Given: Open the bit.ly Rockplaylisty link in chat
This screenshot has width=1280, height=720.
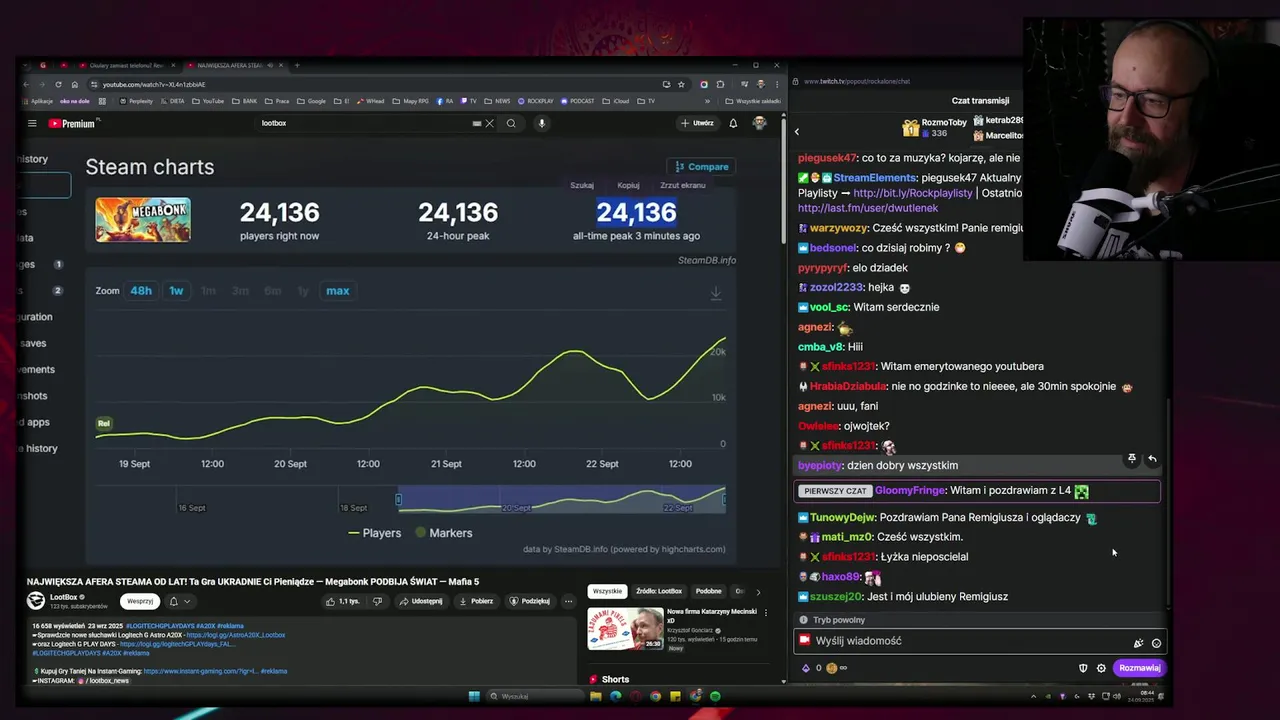Looking at the screenshot, I should (912, 193).
